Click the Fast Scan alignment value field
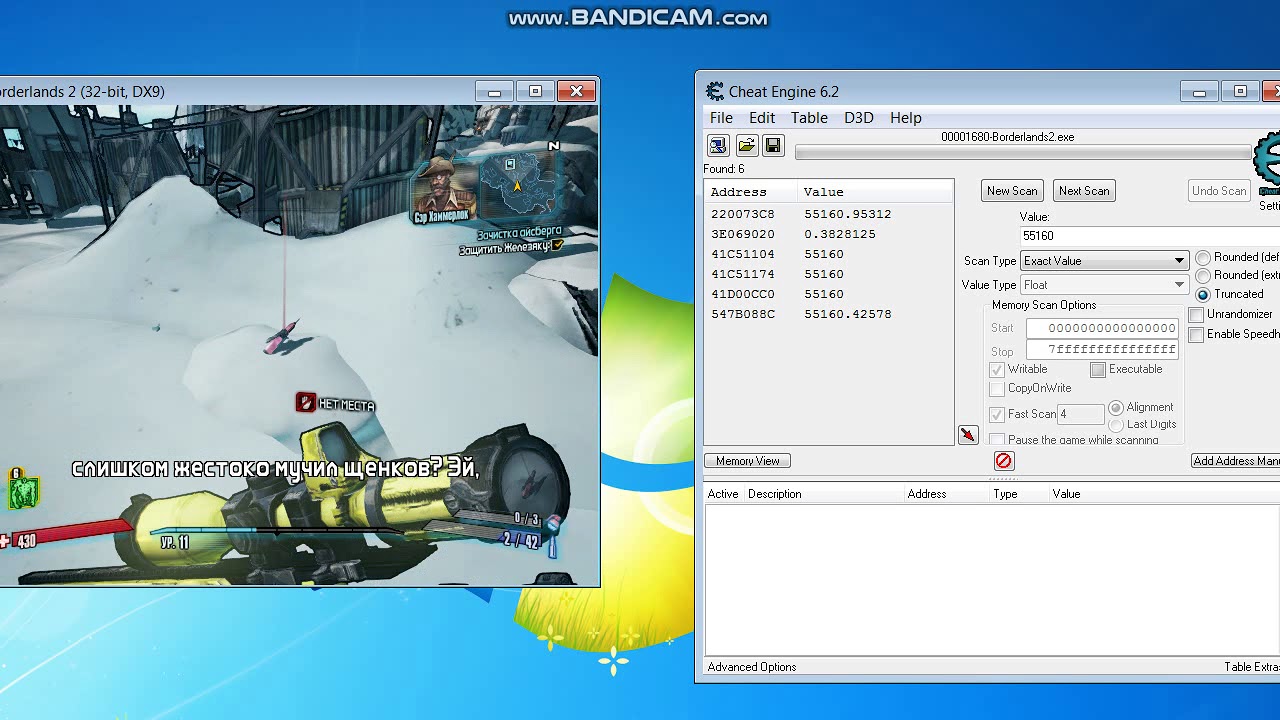1280x720 pixels. 1080,414
